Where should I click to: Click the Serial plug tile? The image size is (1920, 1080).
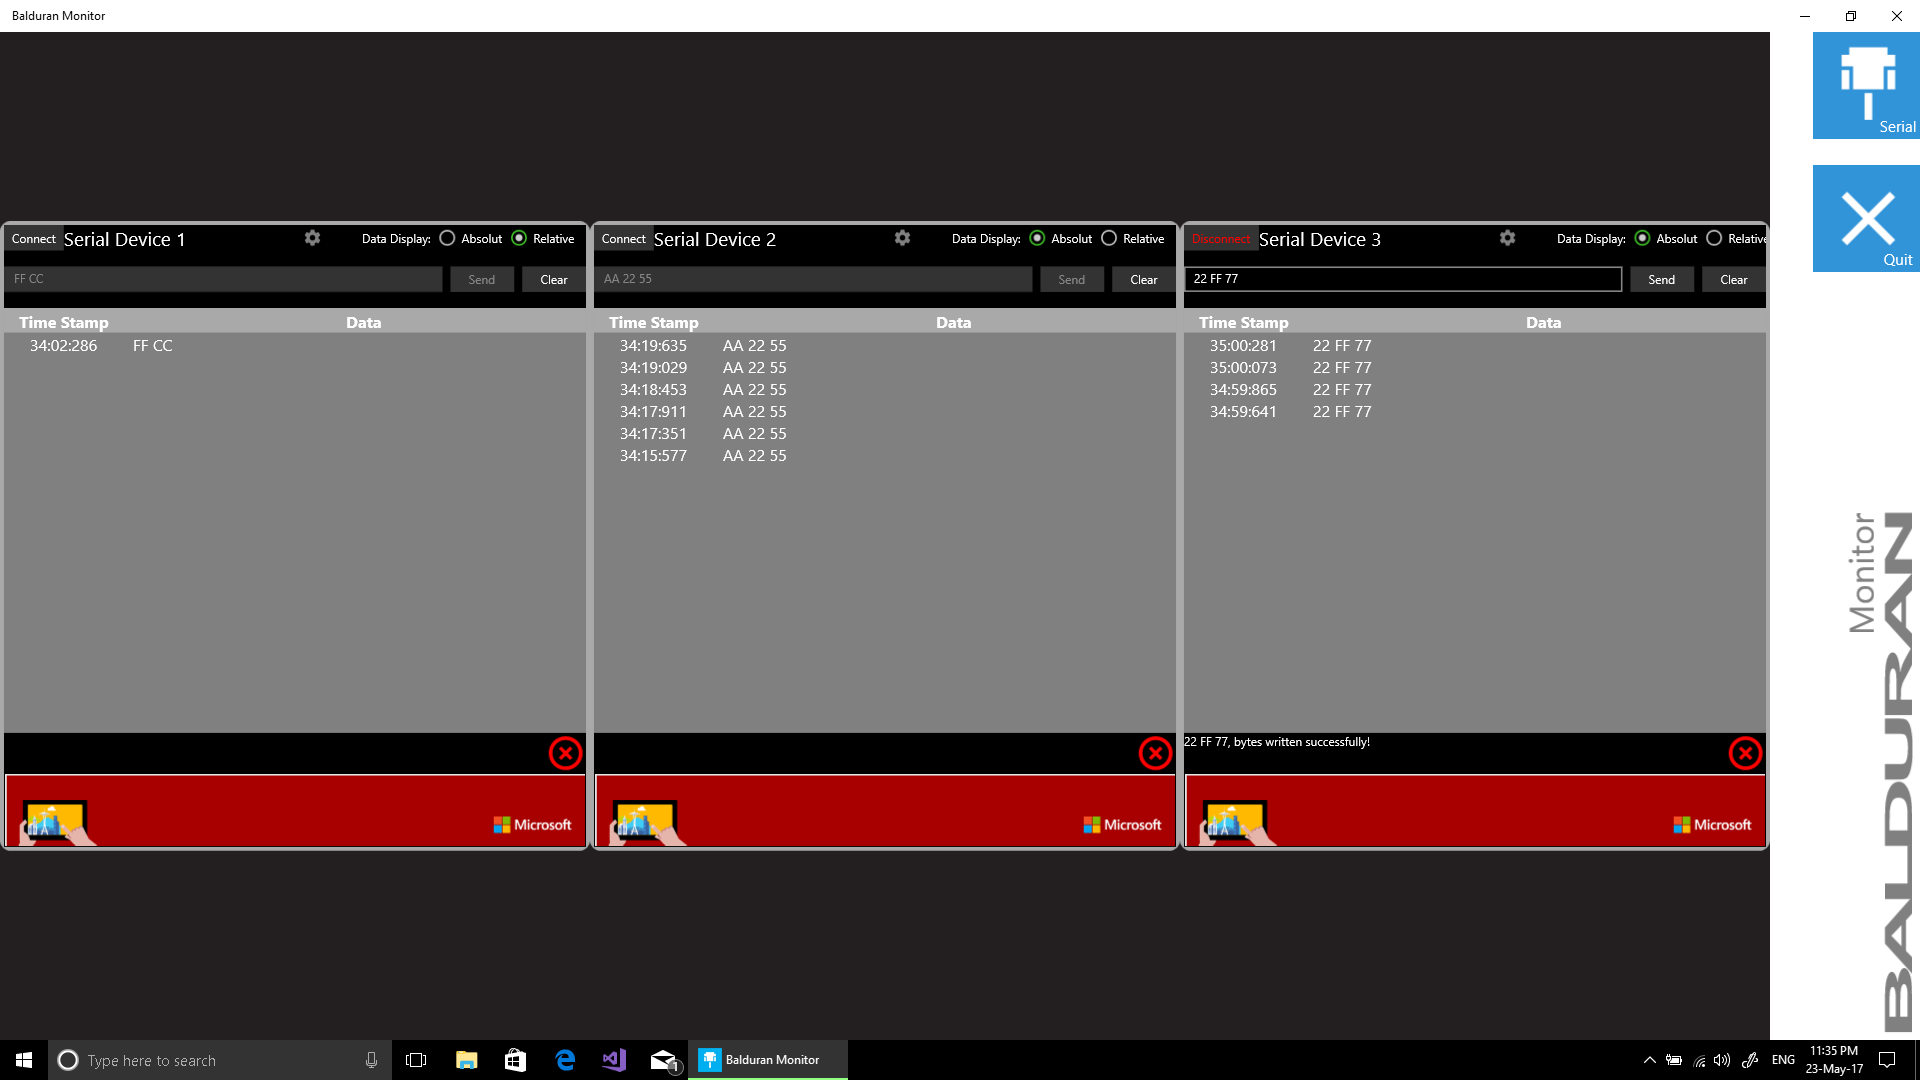(1866, 86)
